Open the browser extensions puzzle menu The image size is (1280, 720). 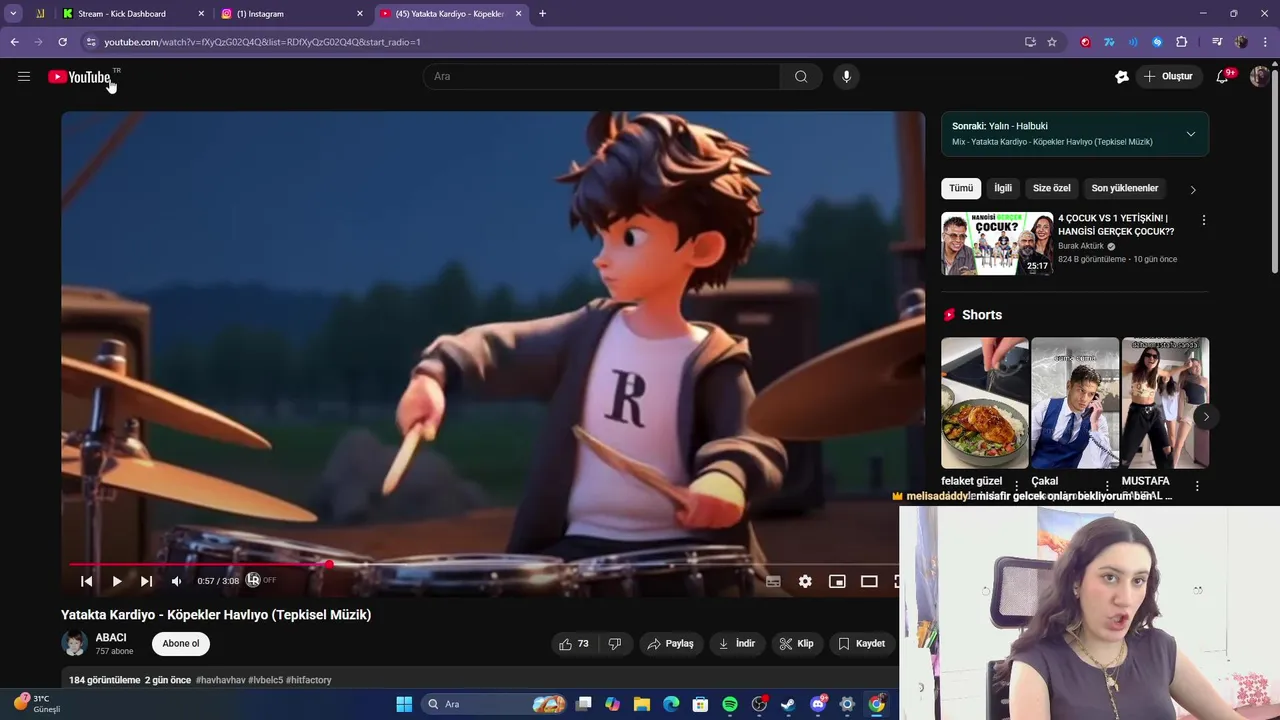[1181, 42]
